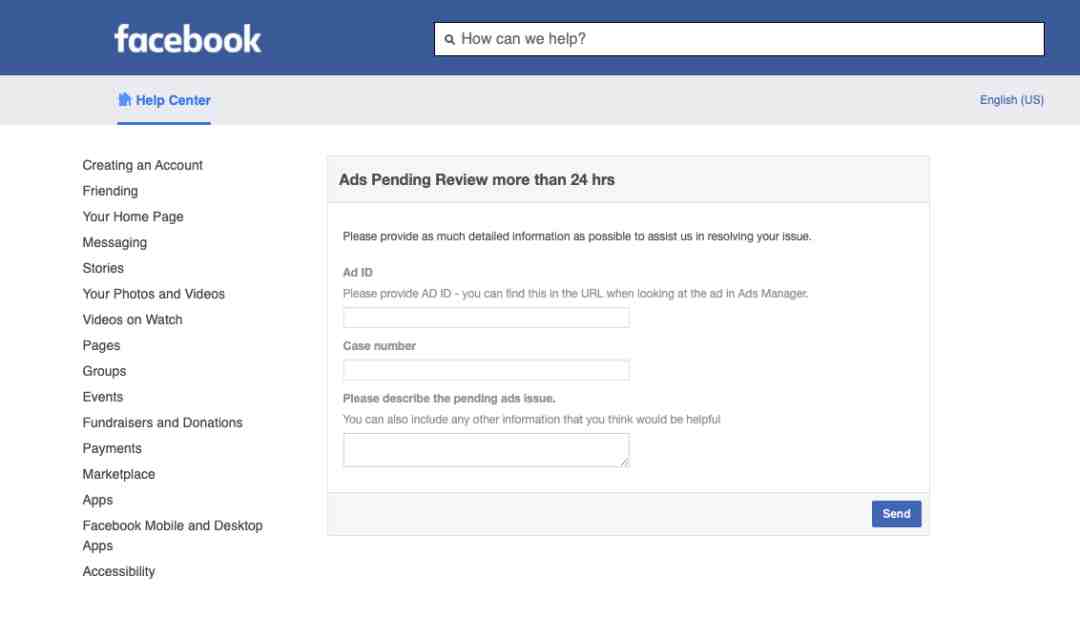Screen dimensions: 1080x637
Task: Click the 'Ads Pending Review more than 24 hrs' heading
Action: (477, 180)
